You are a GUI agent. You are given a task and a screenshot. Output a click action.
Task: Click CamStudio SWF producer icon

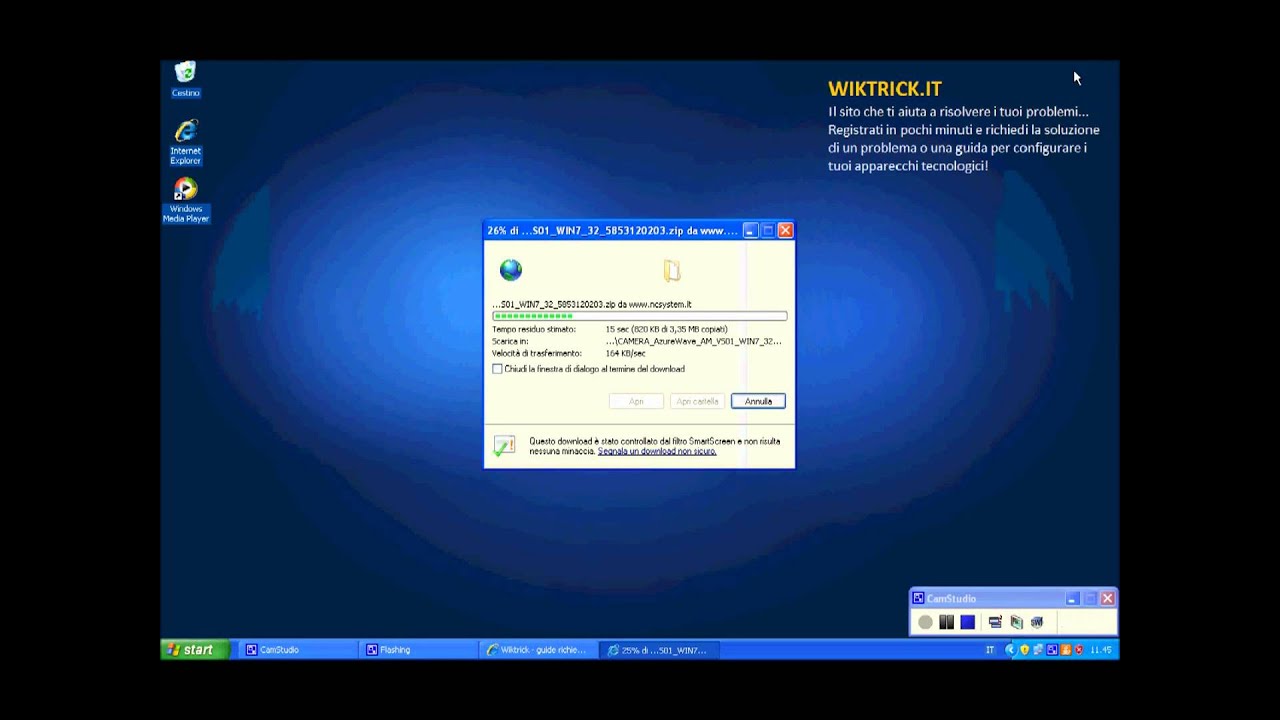click(1037, 622)
